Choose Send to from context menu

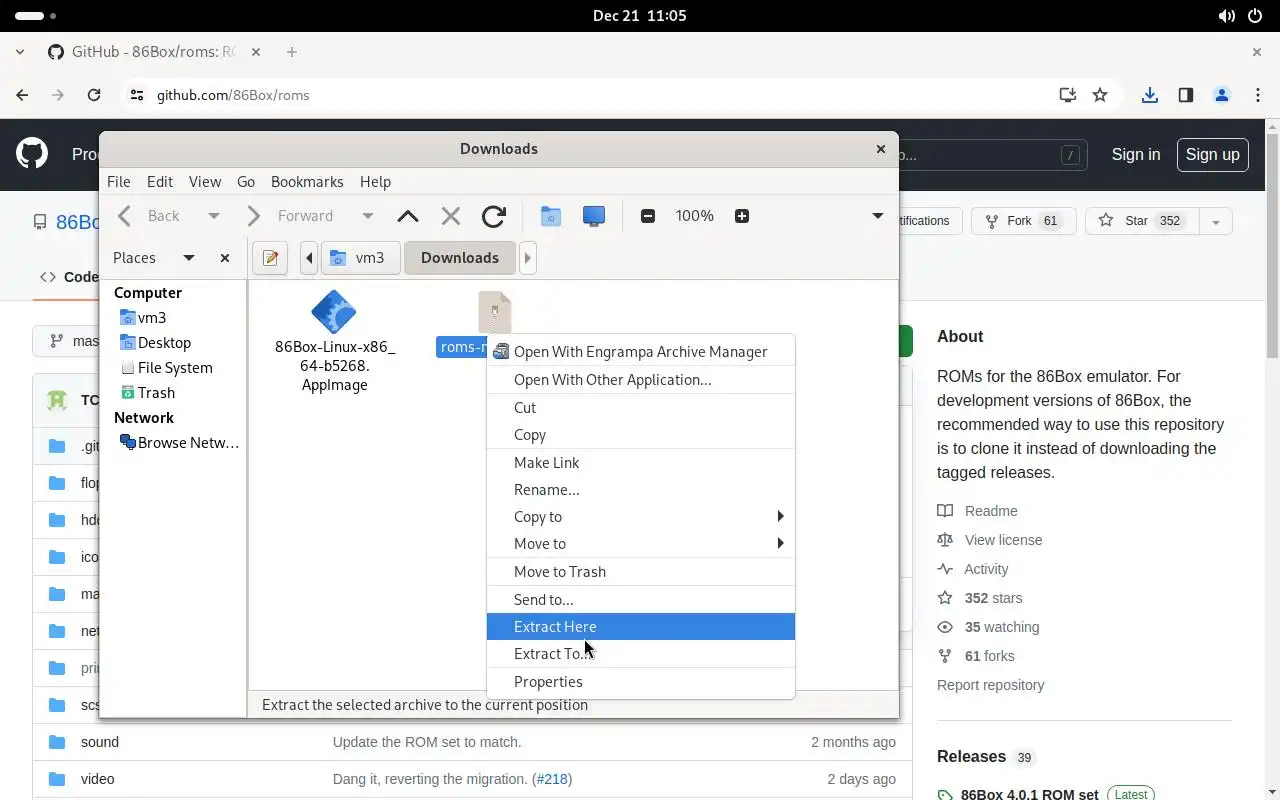[x=640, y=600]
